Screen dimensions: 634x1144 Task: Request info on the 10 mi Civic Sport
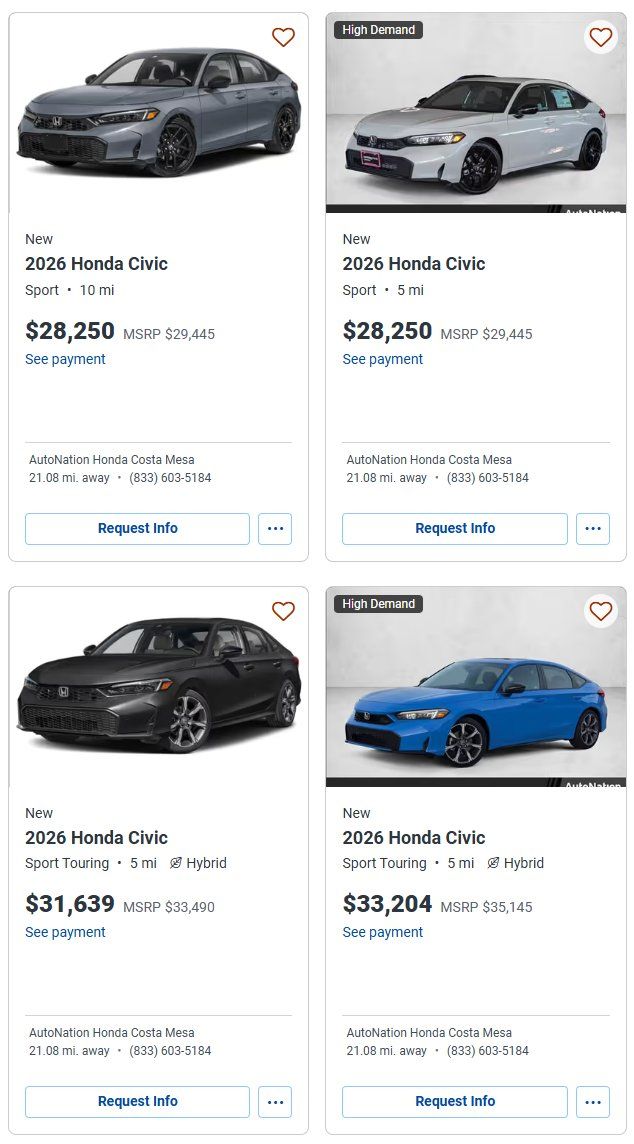tap(137, 529)
